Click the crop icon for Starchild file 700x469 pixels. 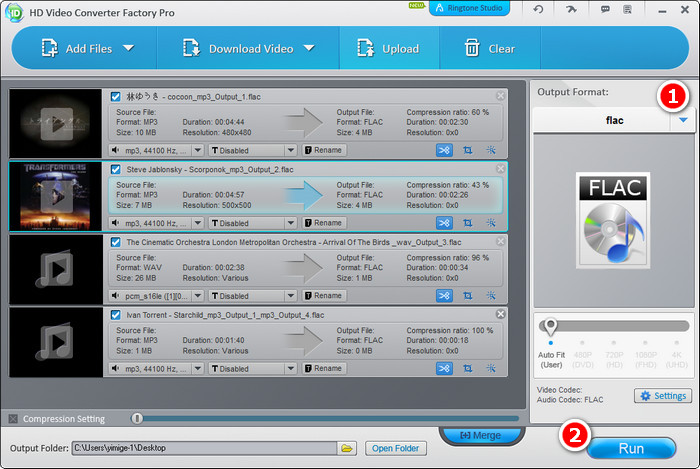tap(467, 369)
